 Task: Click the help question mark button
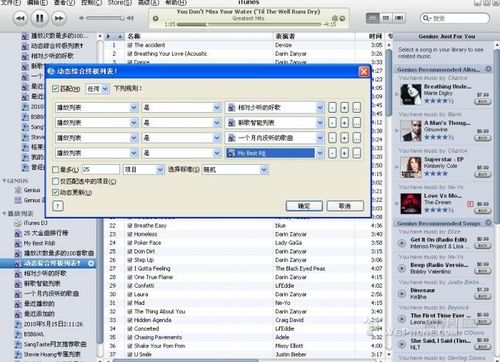58,206
